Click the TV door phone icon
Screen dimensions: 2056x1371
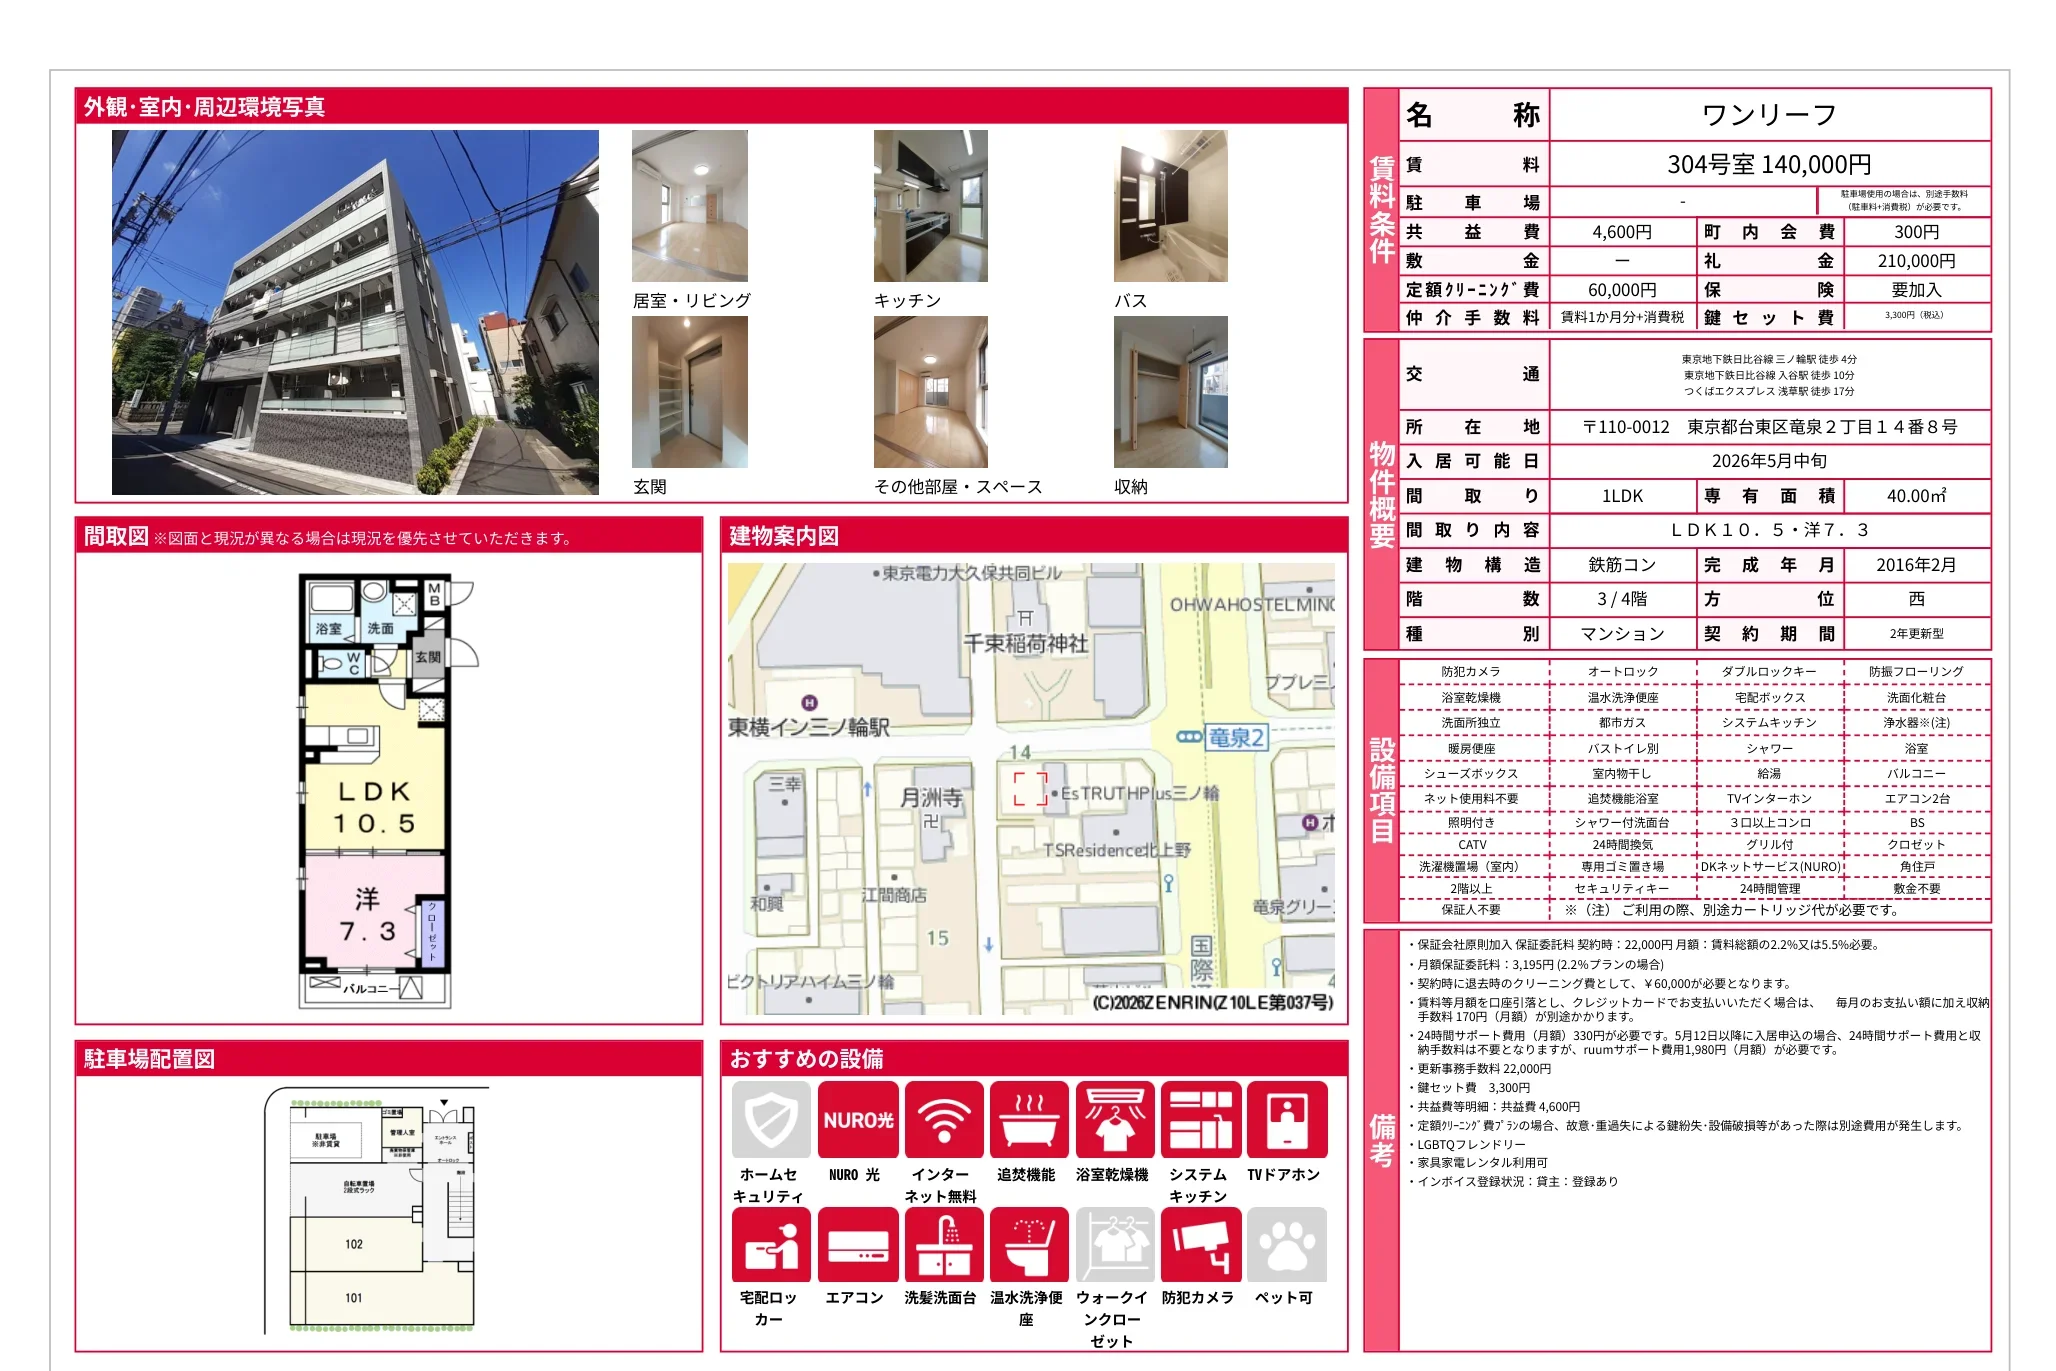1286,1119
